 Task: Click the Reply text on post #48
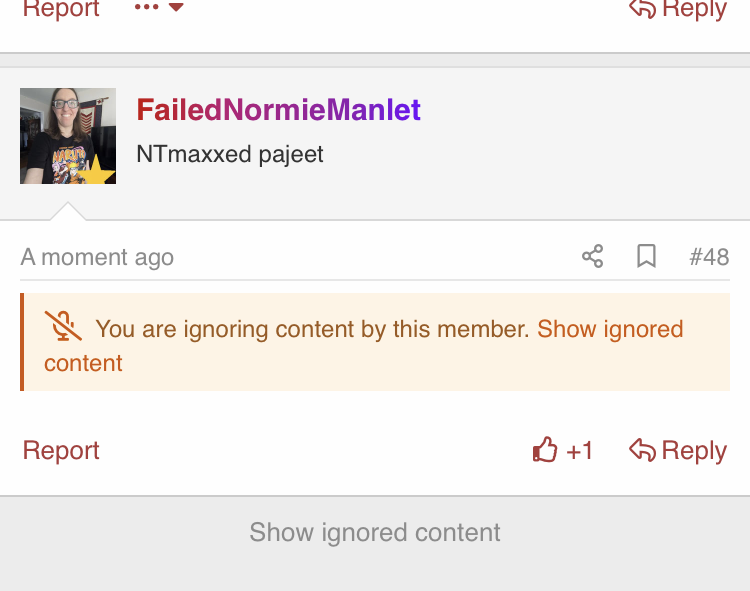694,451
